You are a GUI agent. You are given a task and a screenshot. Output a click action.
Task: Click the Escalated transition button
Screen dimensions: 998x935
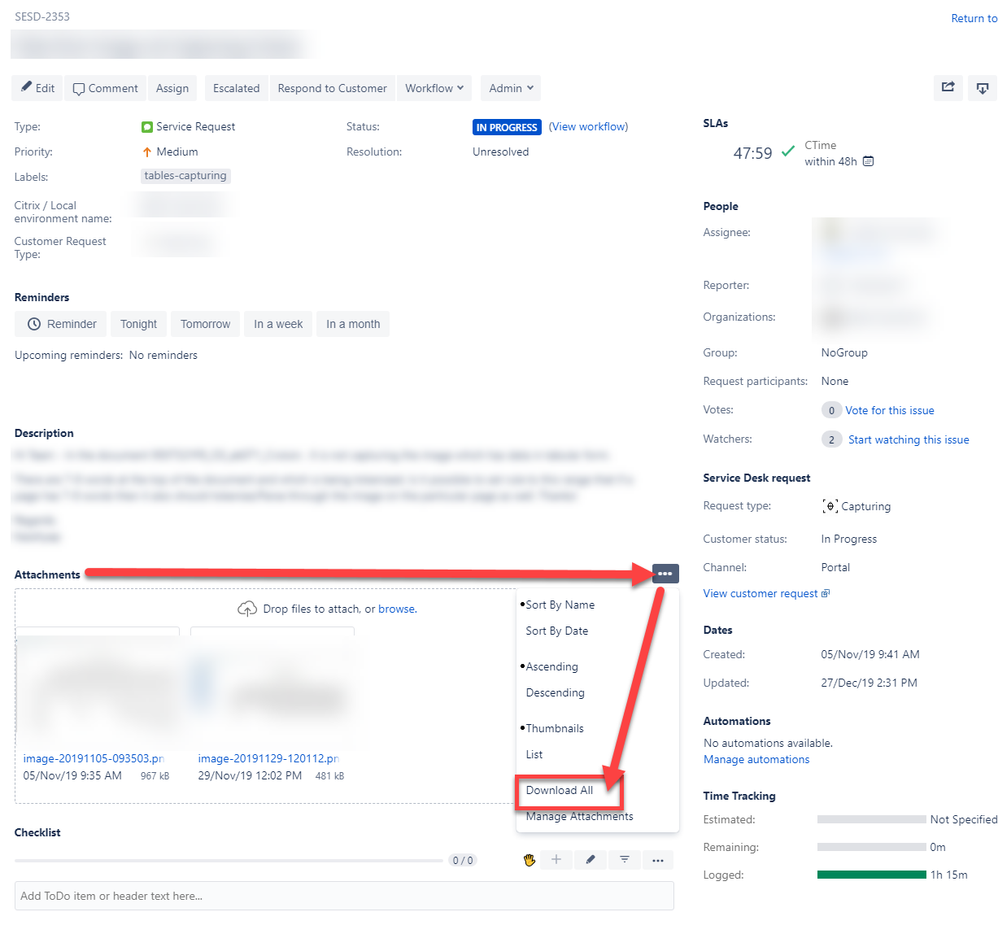236,88
